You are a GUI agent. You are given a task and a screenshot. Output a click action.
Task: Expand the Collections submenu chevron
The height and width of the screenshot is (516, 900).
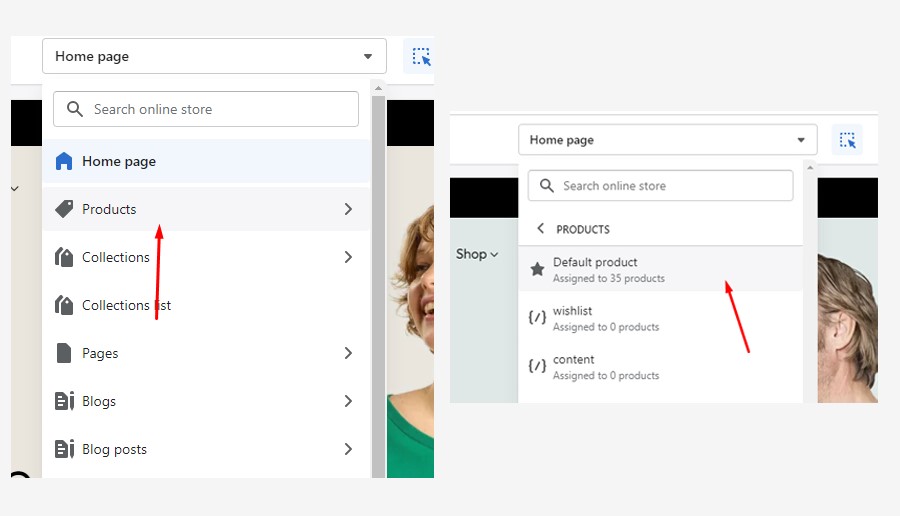[348, 257]
